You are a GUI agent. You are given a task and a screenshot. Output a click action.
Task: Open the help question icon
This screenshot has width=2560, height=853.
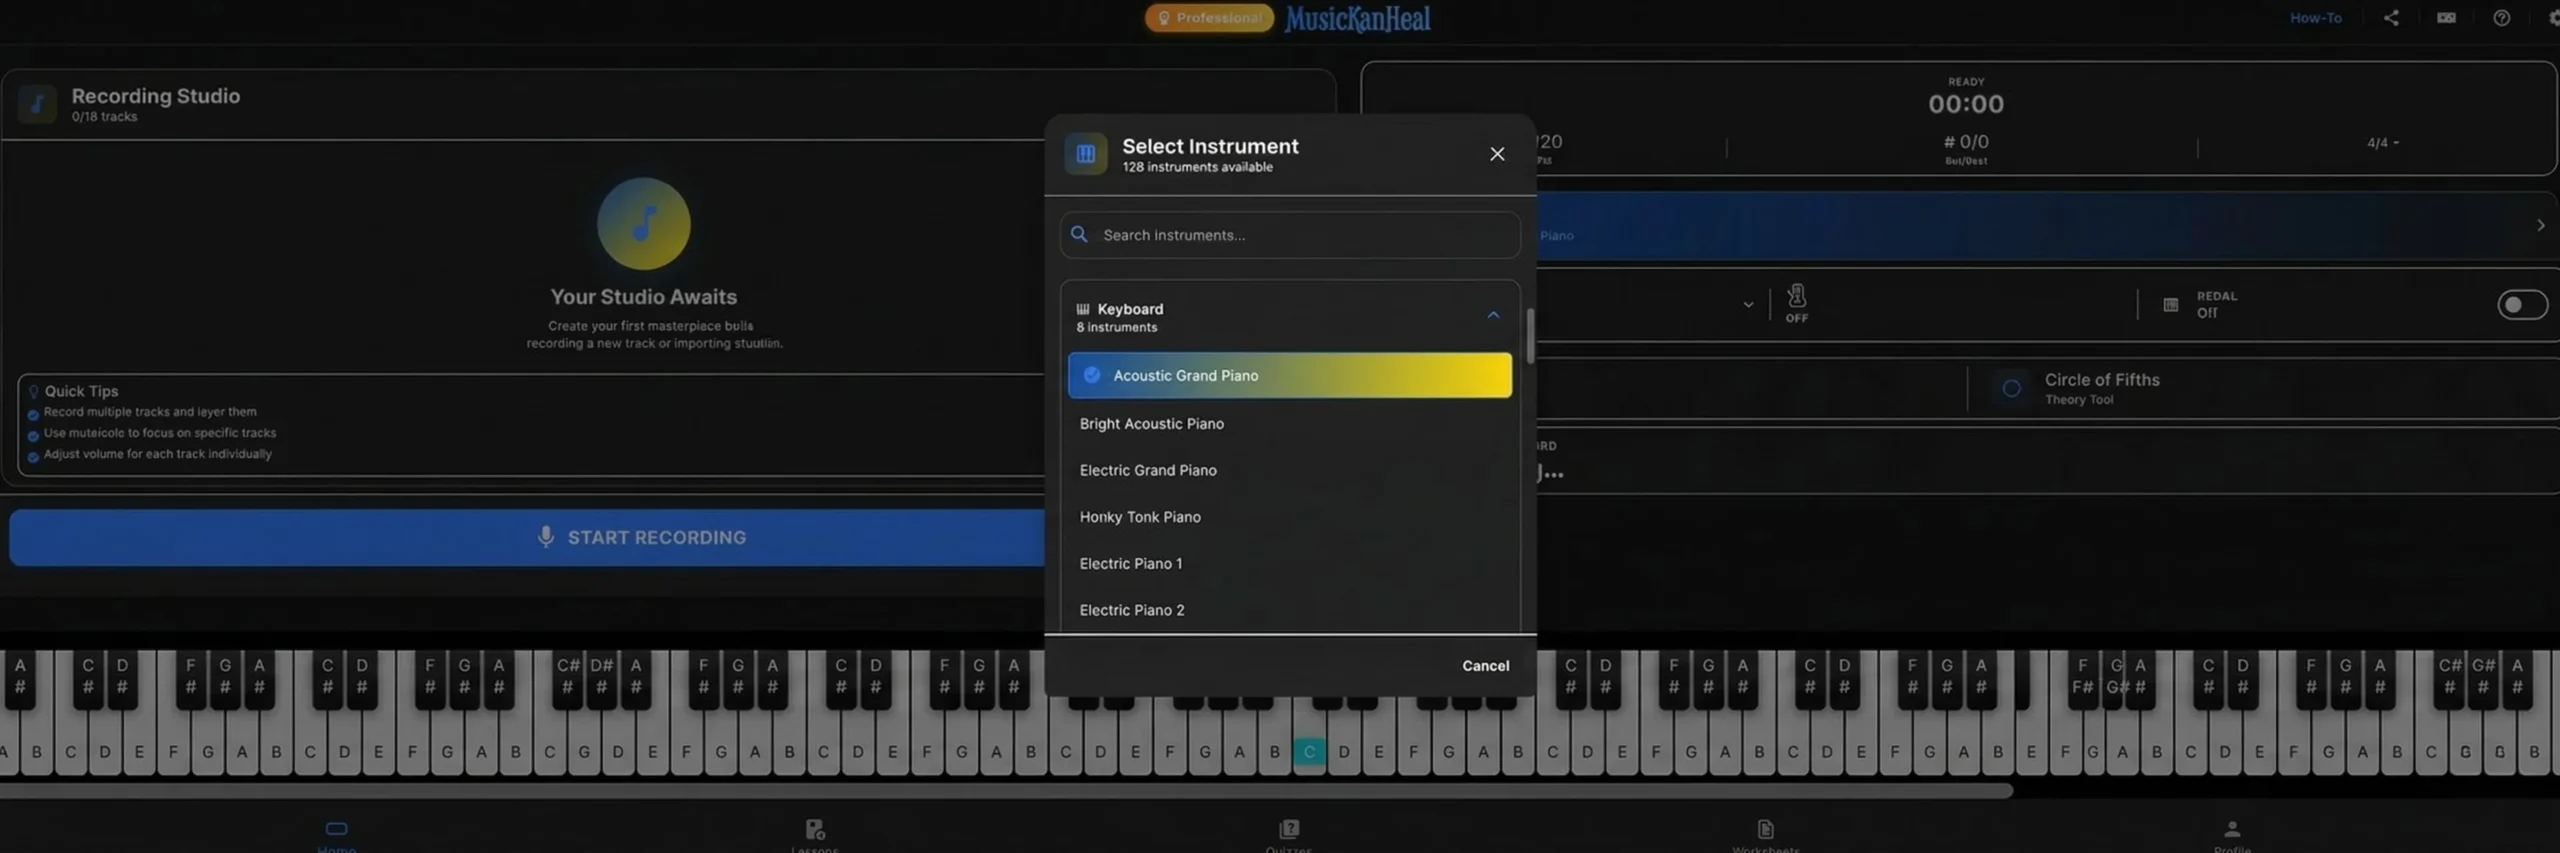pyautogui.click(x=2500, y=18)
